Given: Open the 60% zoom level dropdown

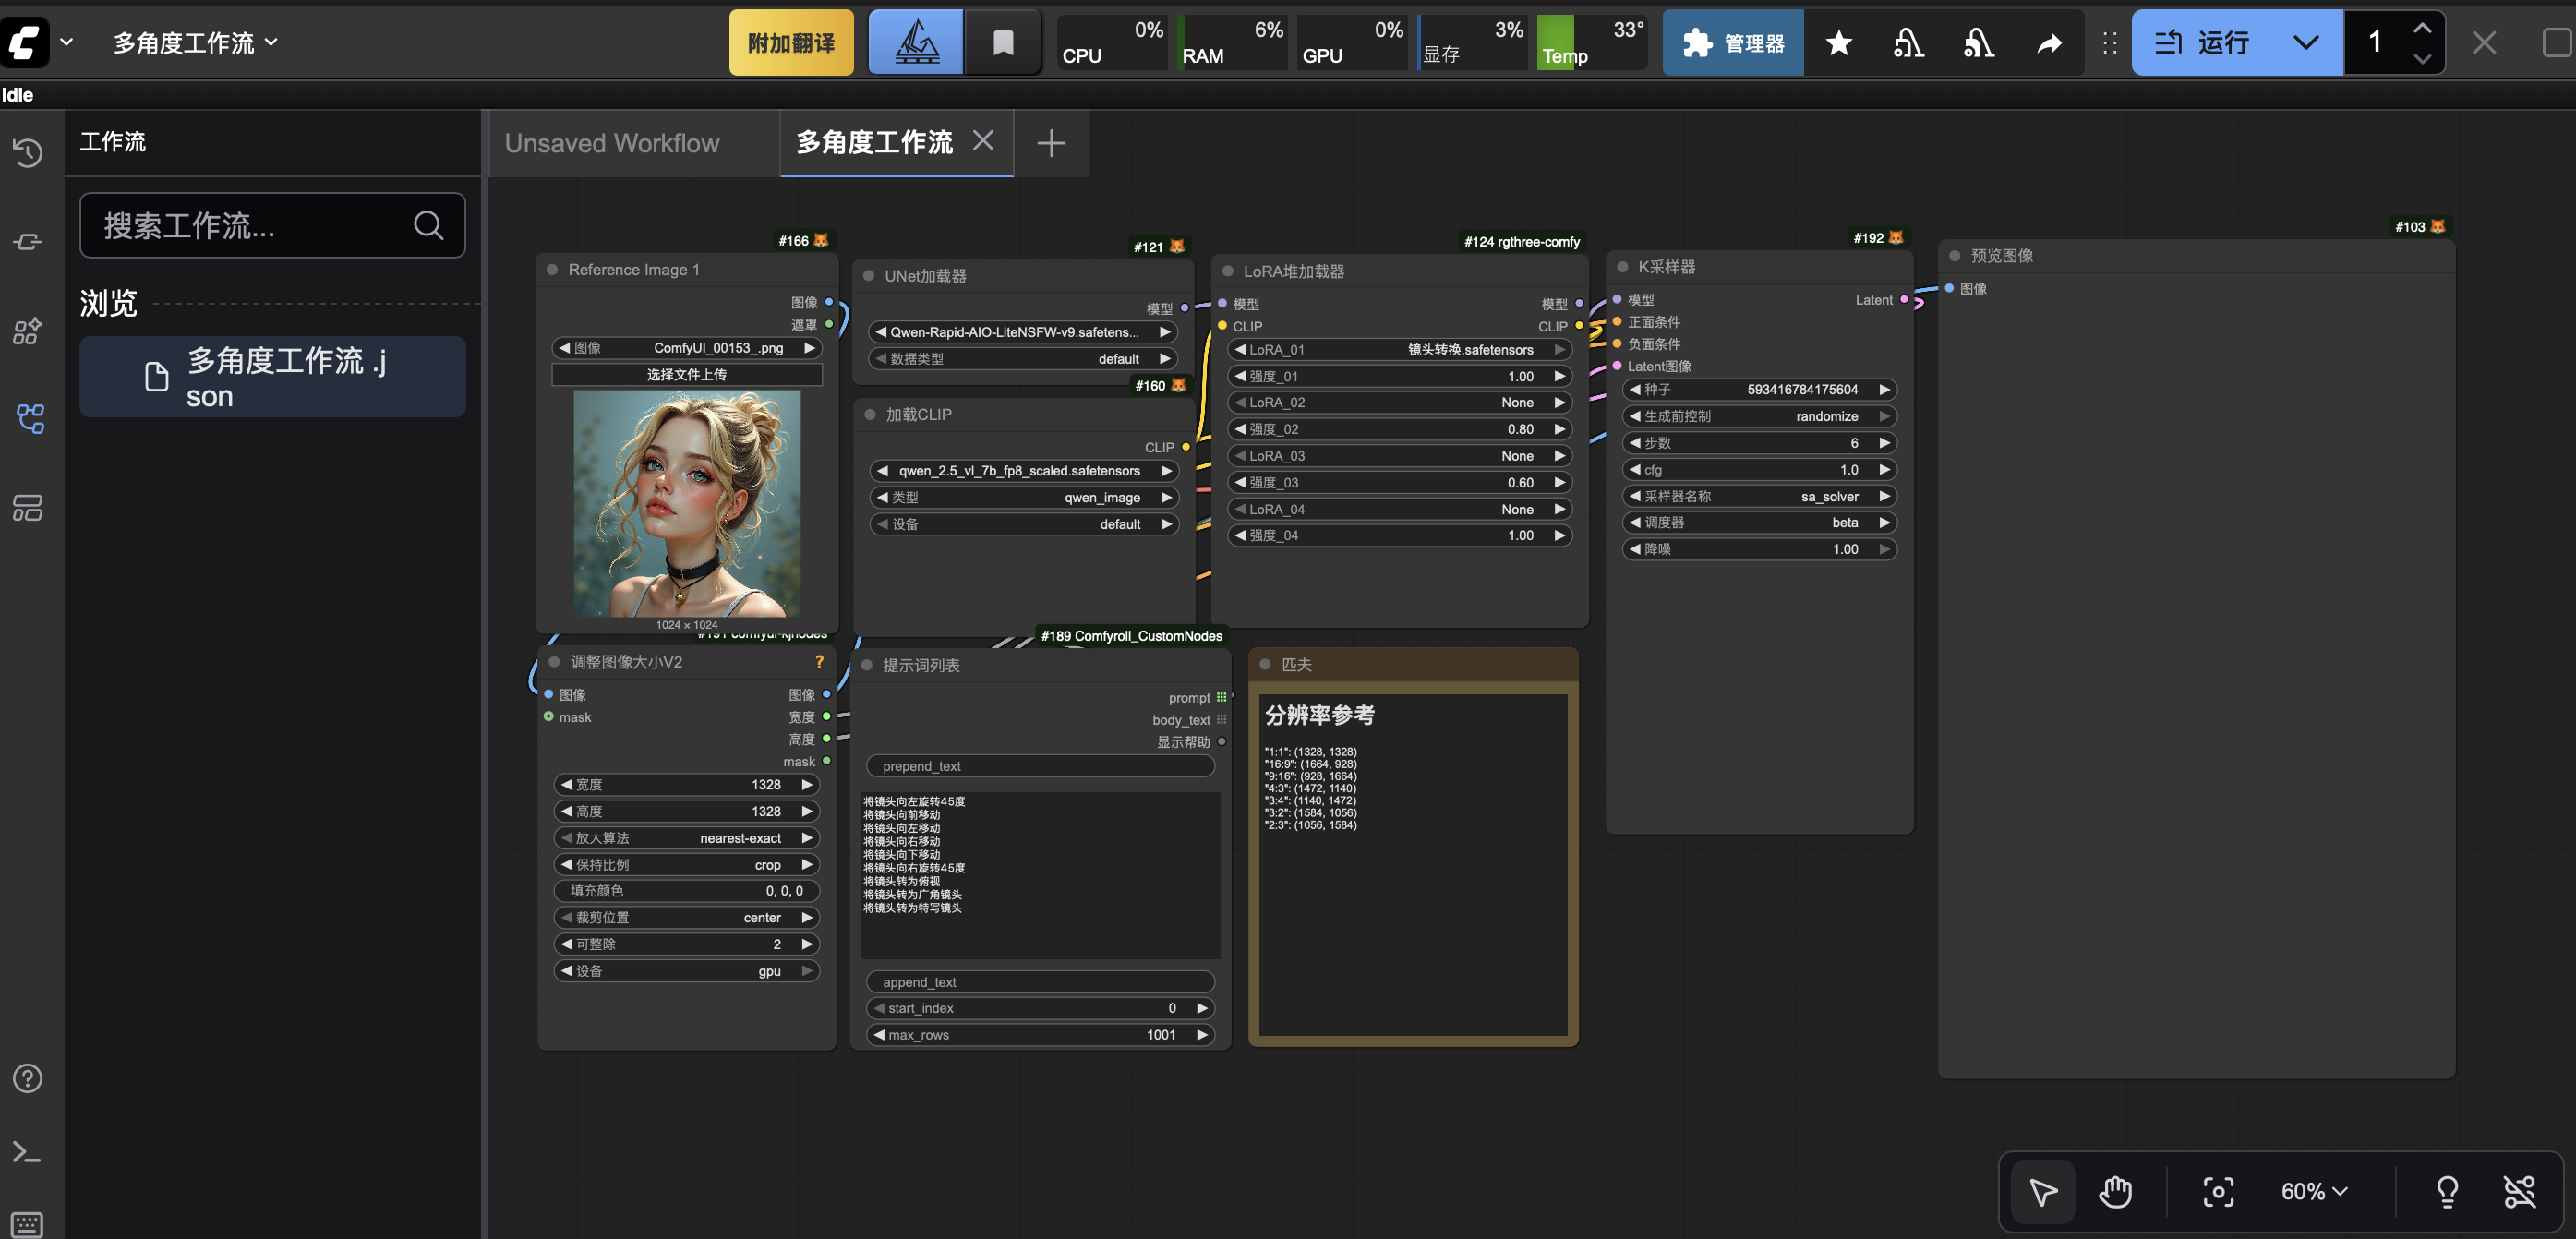Looking at the screenshot, I should (x=2314, y=1191).
